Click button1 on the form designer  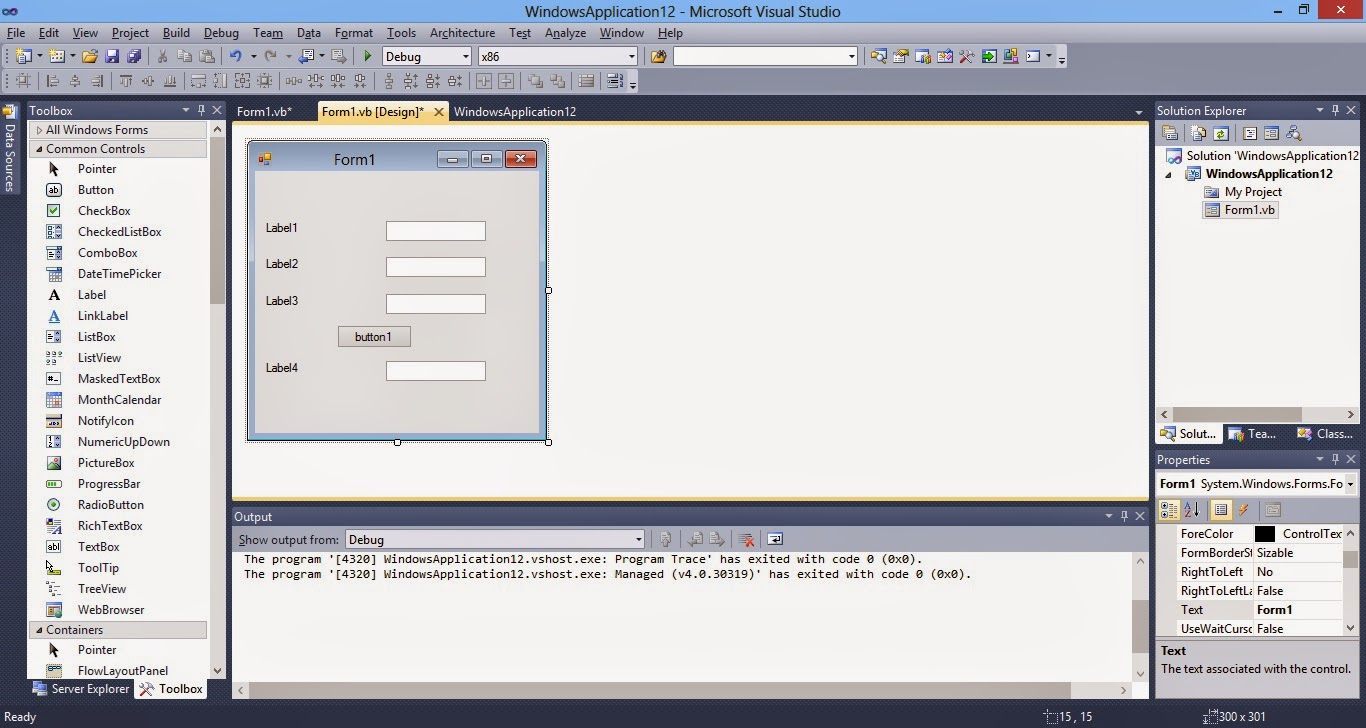click(x=374, y=337)
